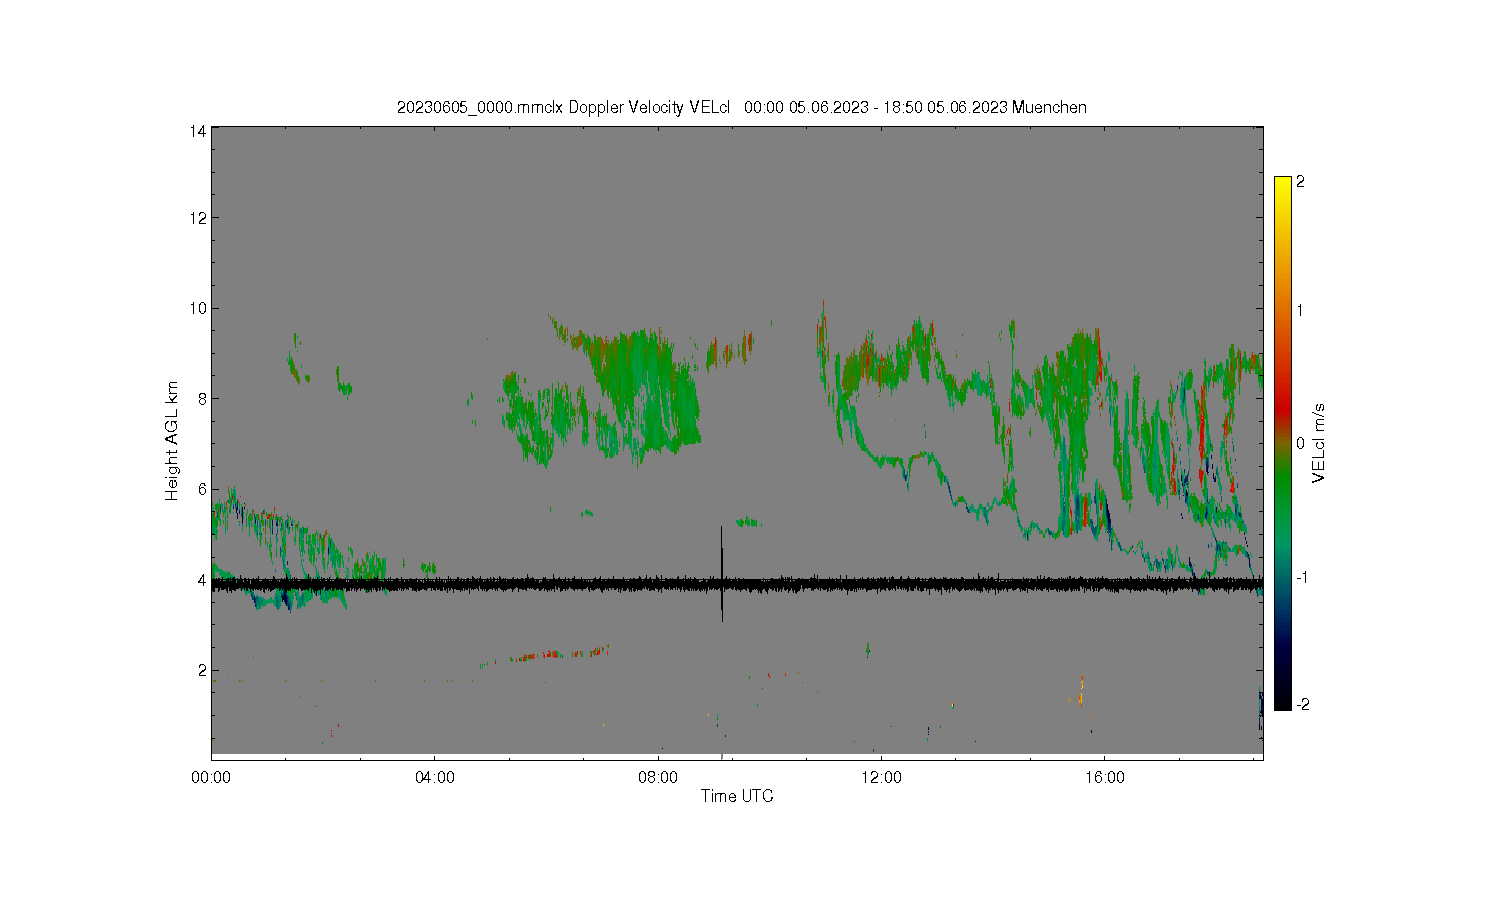Click the vertical black spike near 09:00
Viewport: 1500px width, 900px height.
click(x=721, y=574)
